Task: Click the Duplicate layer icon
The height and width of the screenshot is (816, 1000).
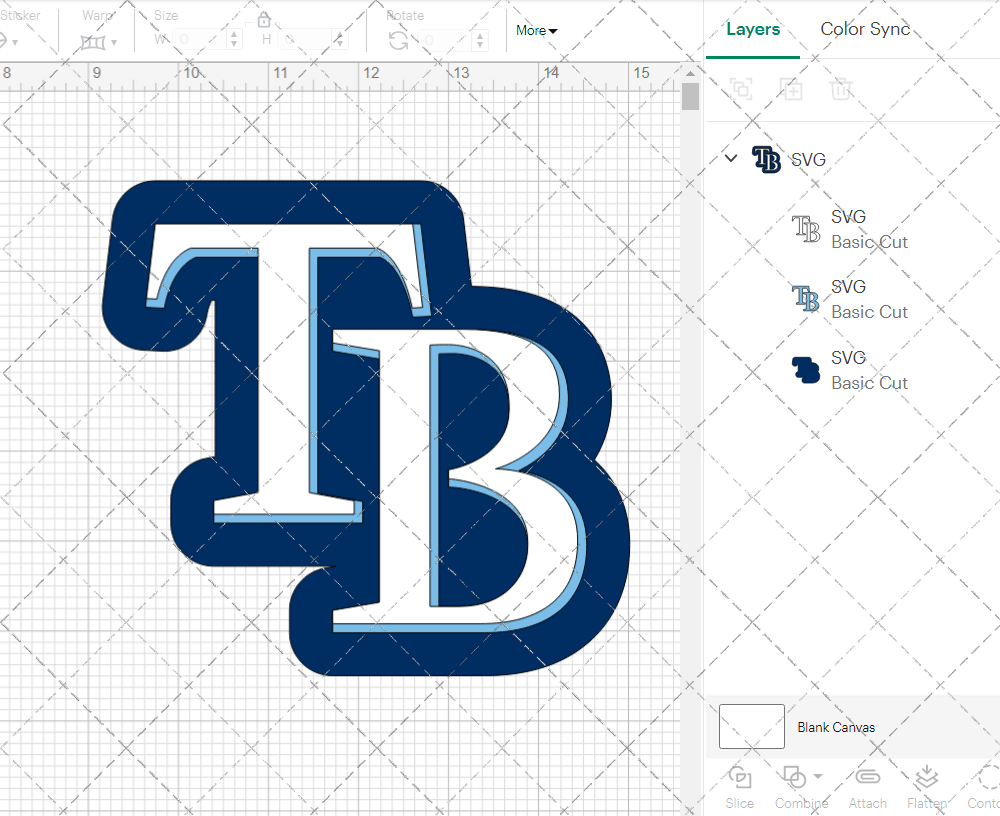Action: [x=791, y=90]
